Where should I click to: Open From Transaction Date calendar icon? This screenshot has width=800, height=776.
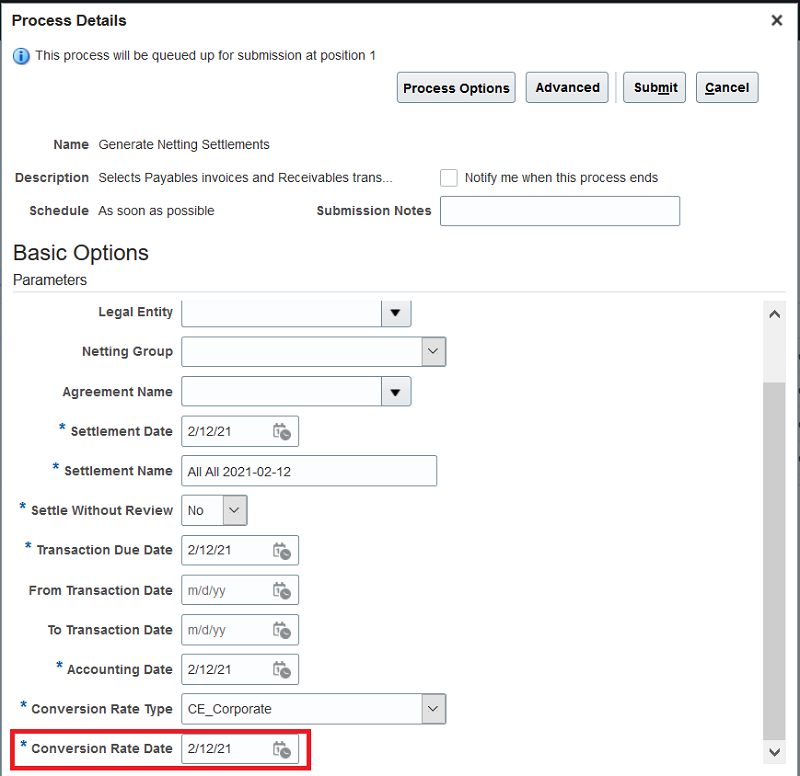(x=282, y=590)
